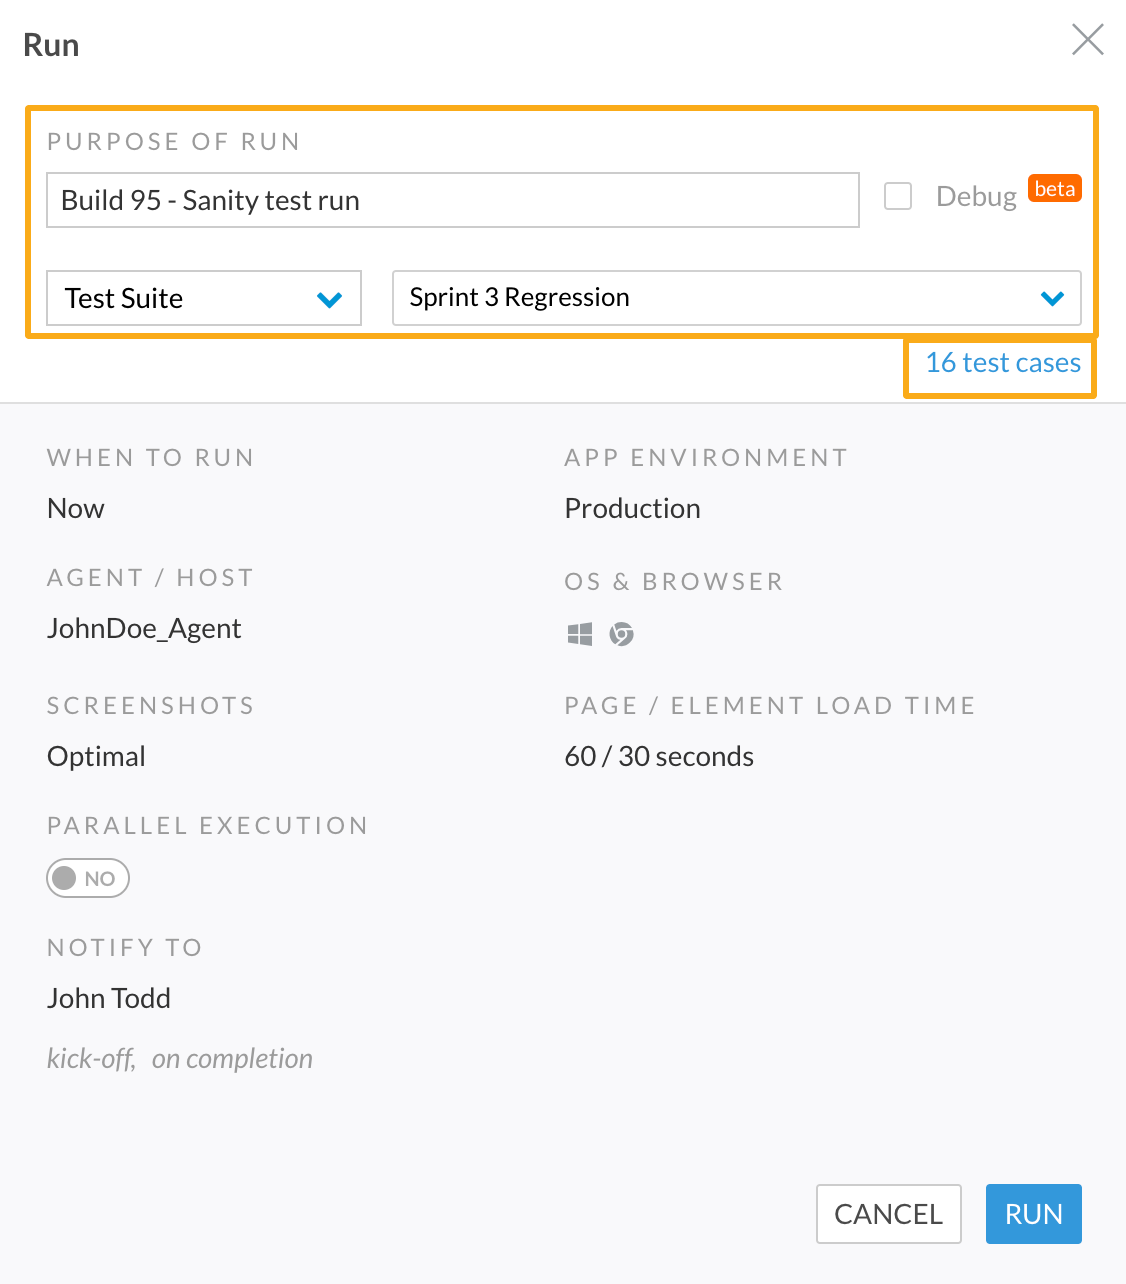Screen dimensions: 1126x1284
Task: Select the Now value under When to Run
Action: [76, 508]
